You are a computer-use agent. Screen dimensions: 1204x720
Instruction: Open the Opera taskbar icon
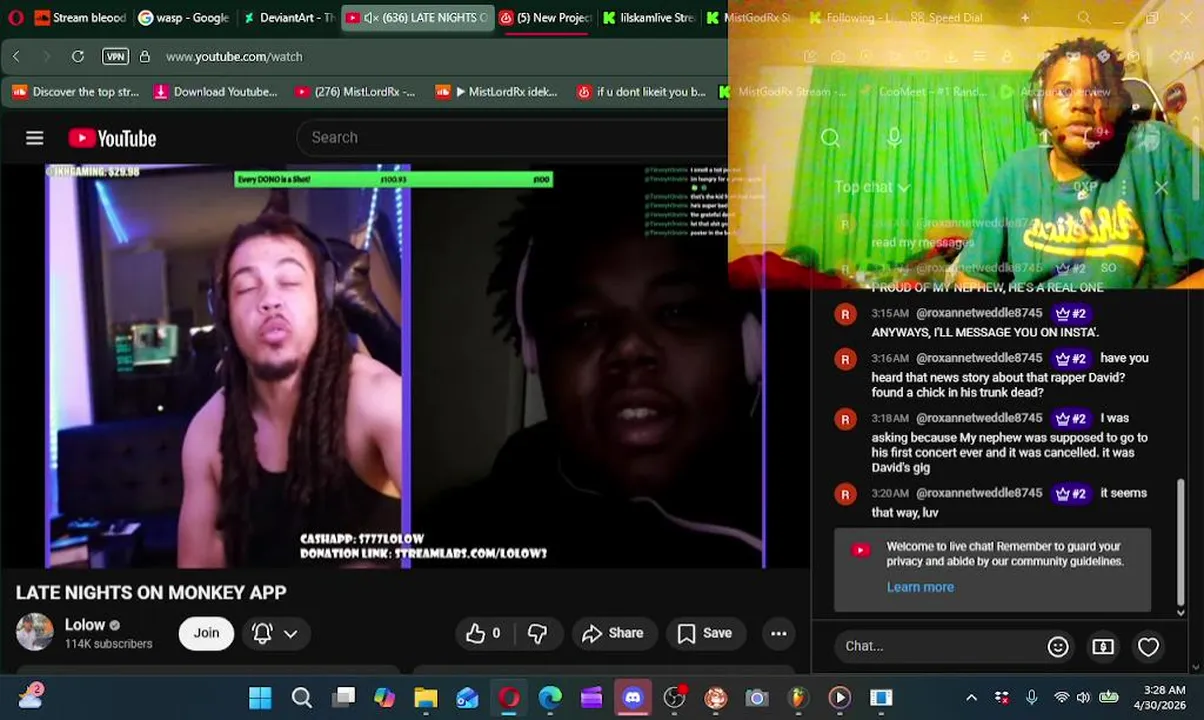(x=508, y=698)
